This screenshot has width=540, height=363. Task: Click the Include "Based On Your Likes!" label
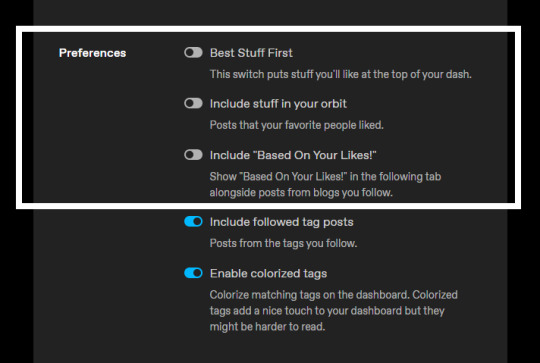tap(293, 155)
